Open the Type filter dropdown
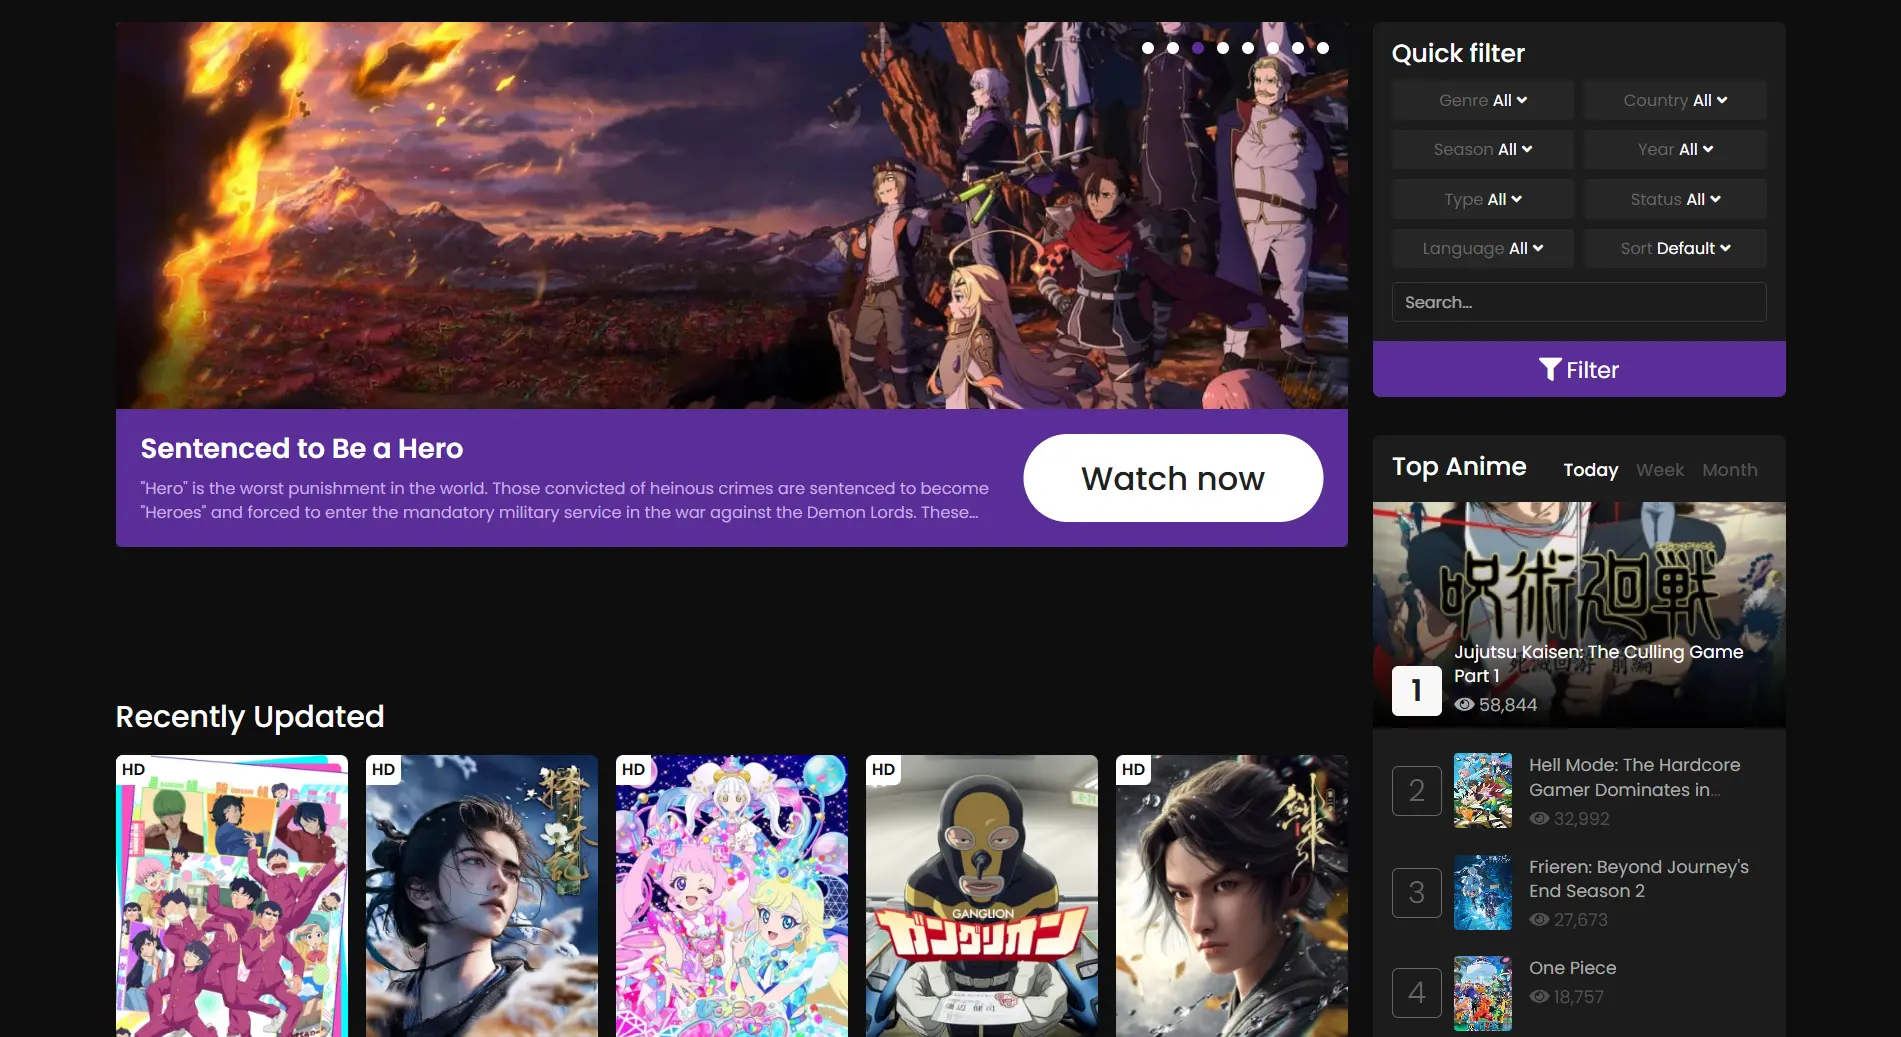The width and height of the screenshot is (1901, 1037). click(x=1483, y=199)
